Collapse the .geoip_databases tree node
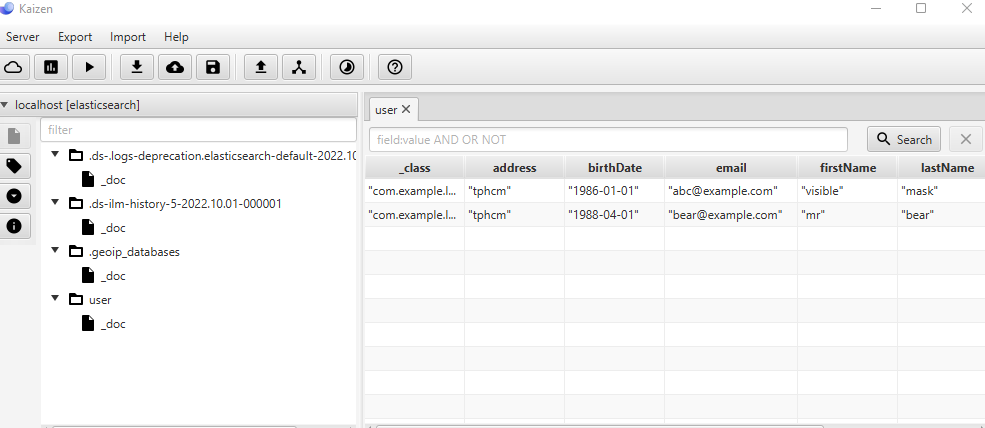The image size is (985, 428). (55, 252)
